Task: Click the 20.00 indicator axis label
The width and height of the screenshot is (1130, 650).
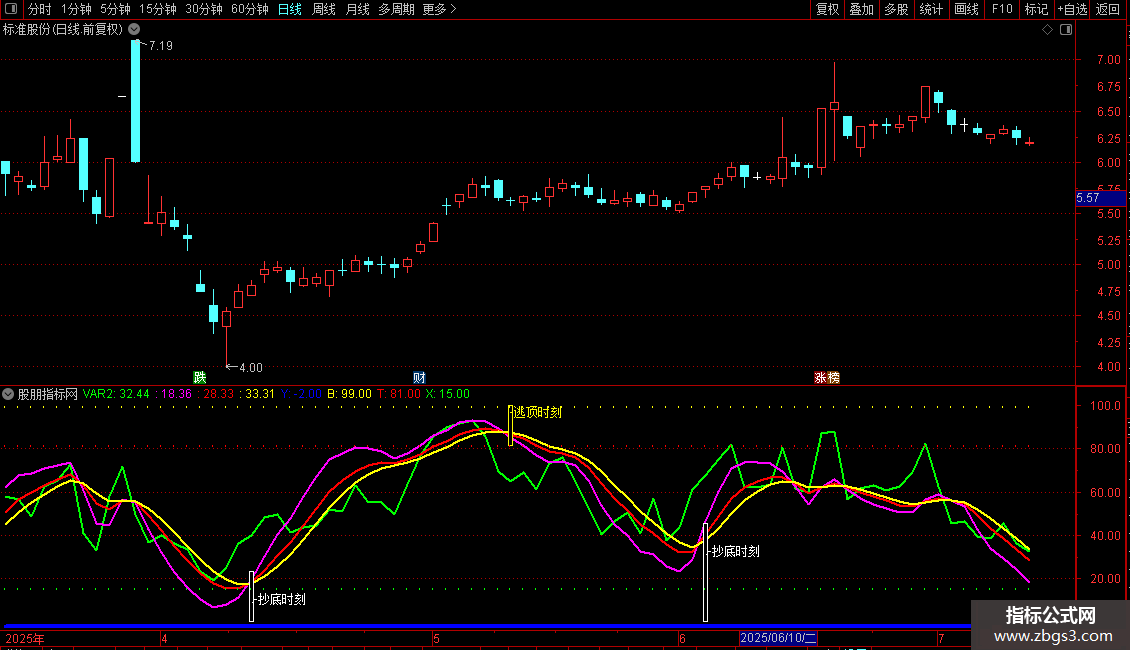Action: (1105, 579)
